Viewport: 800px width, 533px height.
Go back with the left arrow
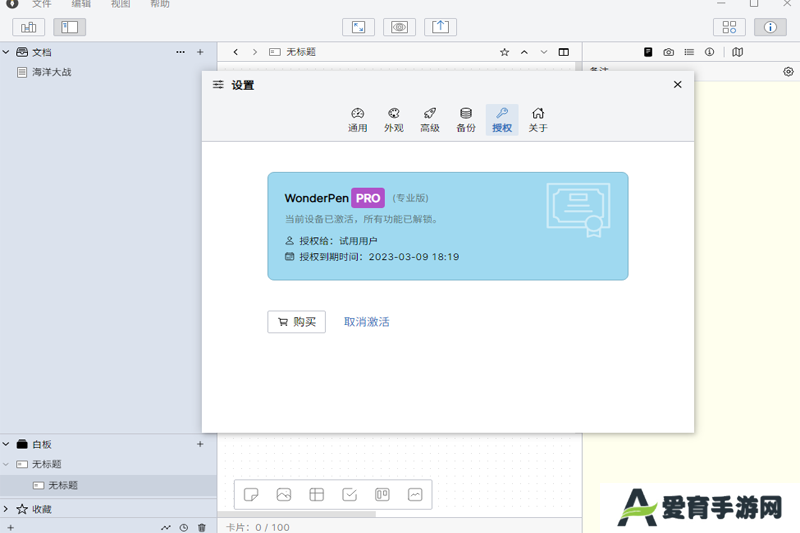click(235, 52)
